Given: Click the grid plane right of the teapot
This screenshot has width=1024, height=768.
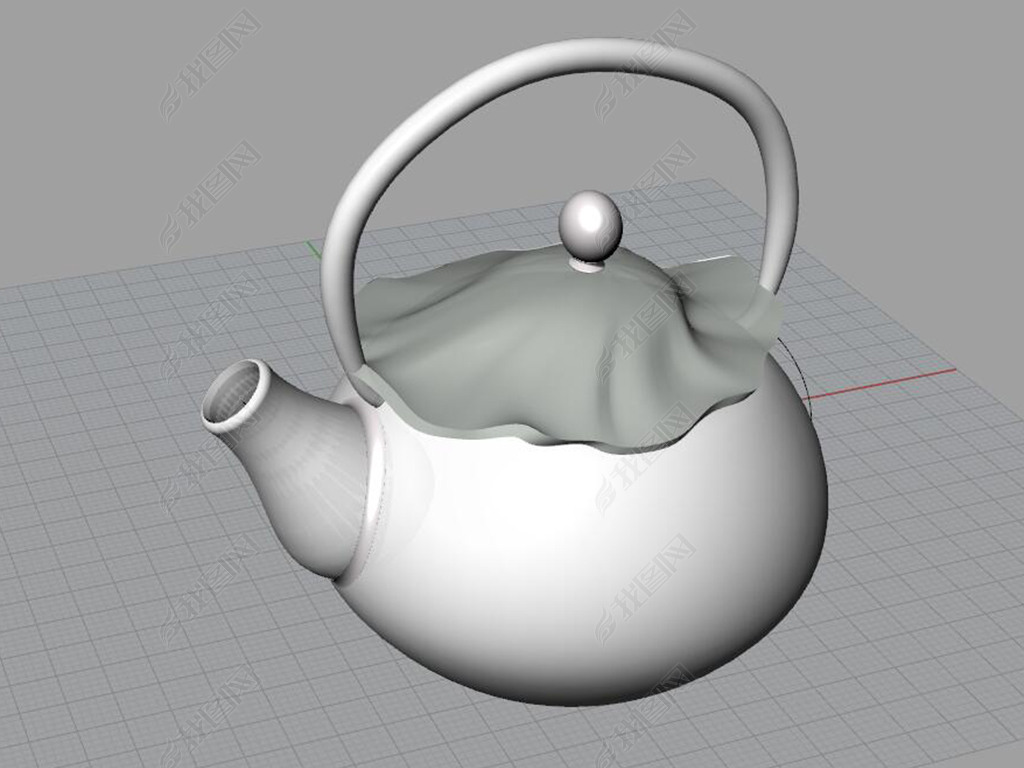Looking at the screenshot, I should pyautogui.click(x=920, y=520).
